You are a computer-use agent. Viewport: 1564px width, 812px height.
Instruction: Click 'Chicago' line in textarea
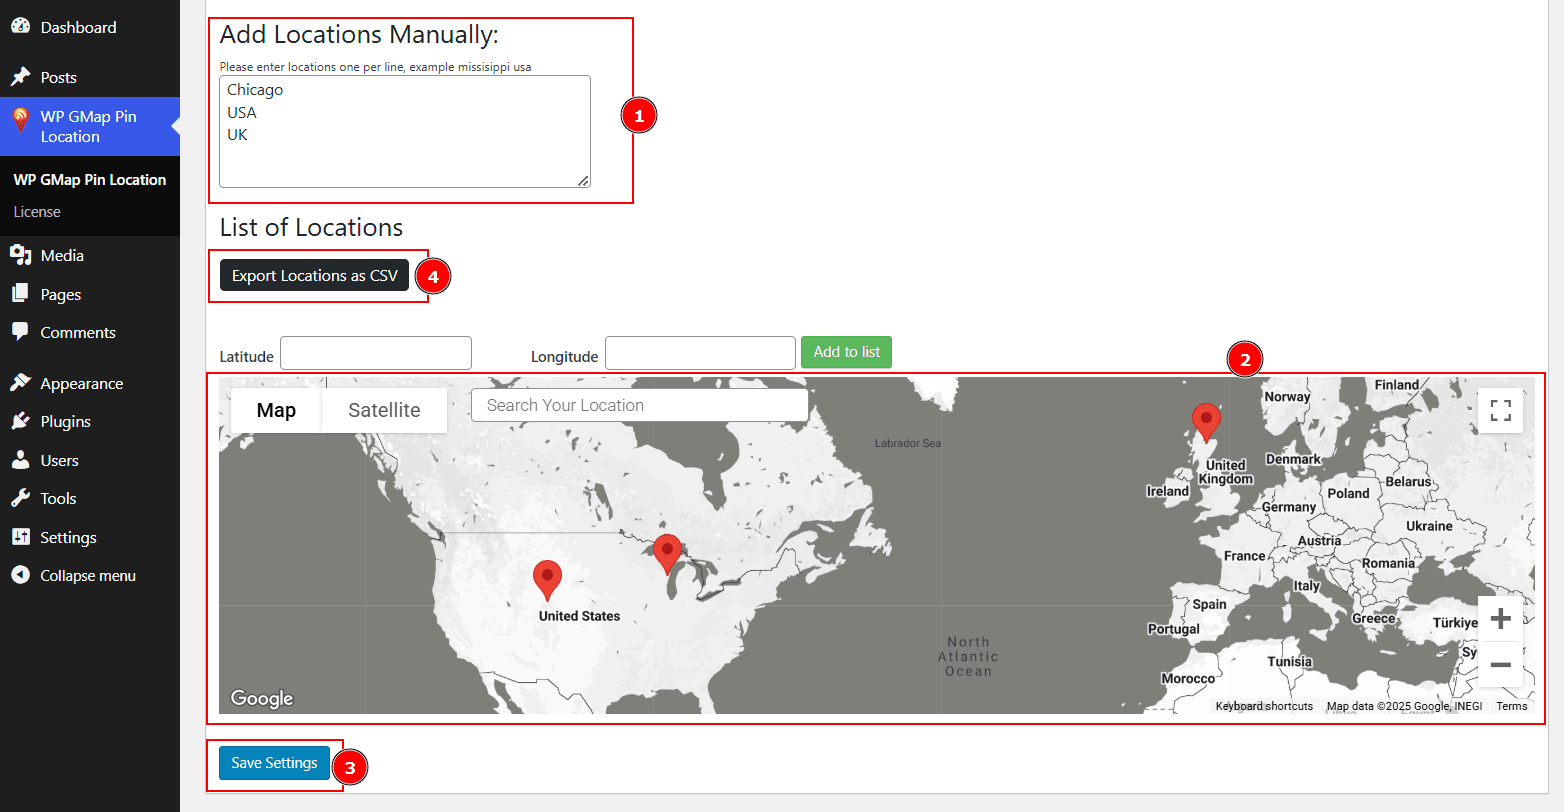[x=255, y=90]
